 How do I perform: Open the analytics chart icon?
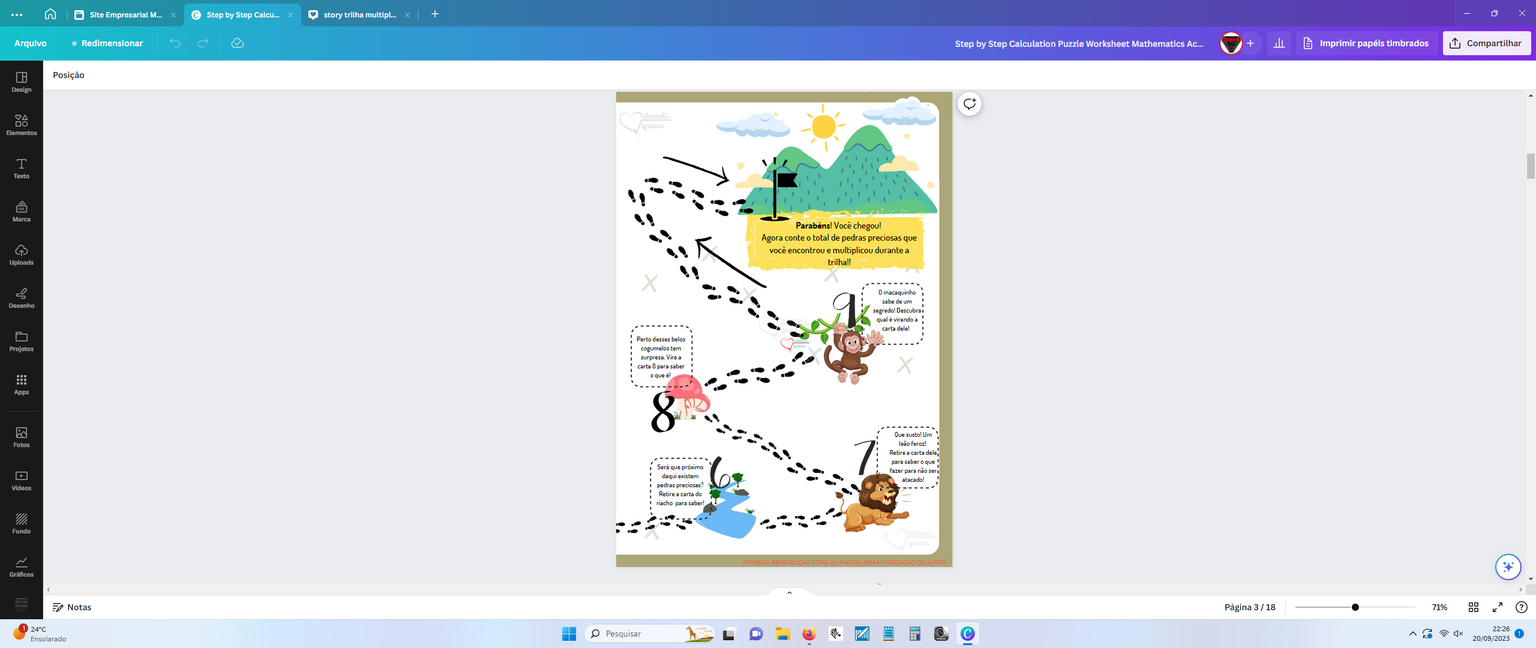[1278, 43]
